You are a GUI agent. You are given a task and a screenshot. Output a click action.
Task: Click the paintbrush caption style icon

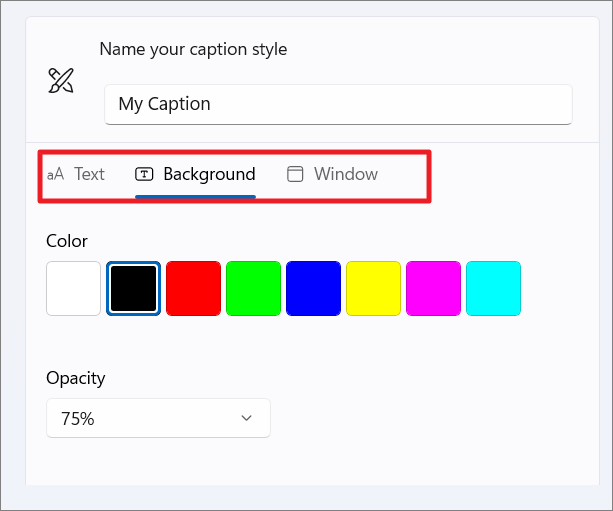click(x=61, y=81)
